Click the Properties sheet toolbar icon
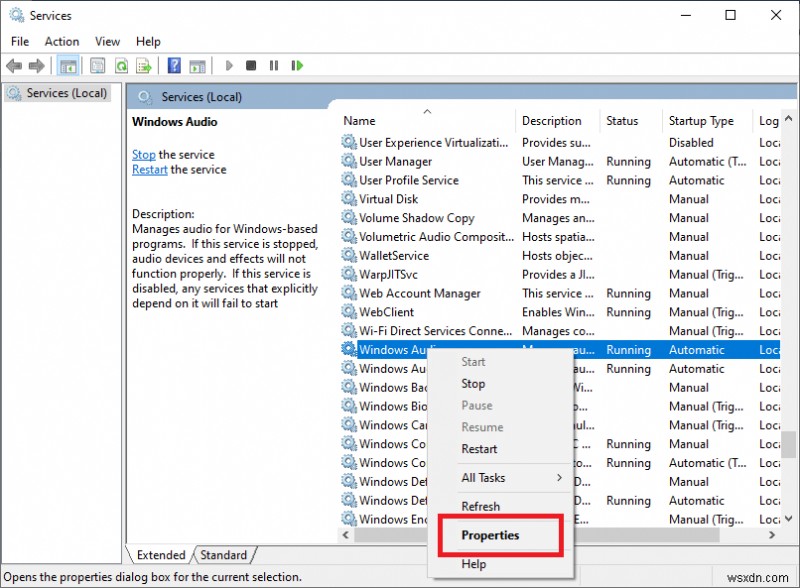 click(97, 66)
